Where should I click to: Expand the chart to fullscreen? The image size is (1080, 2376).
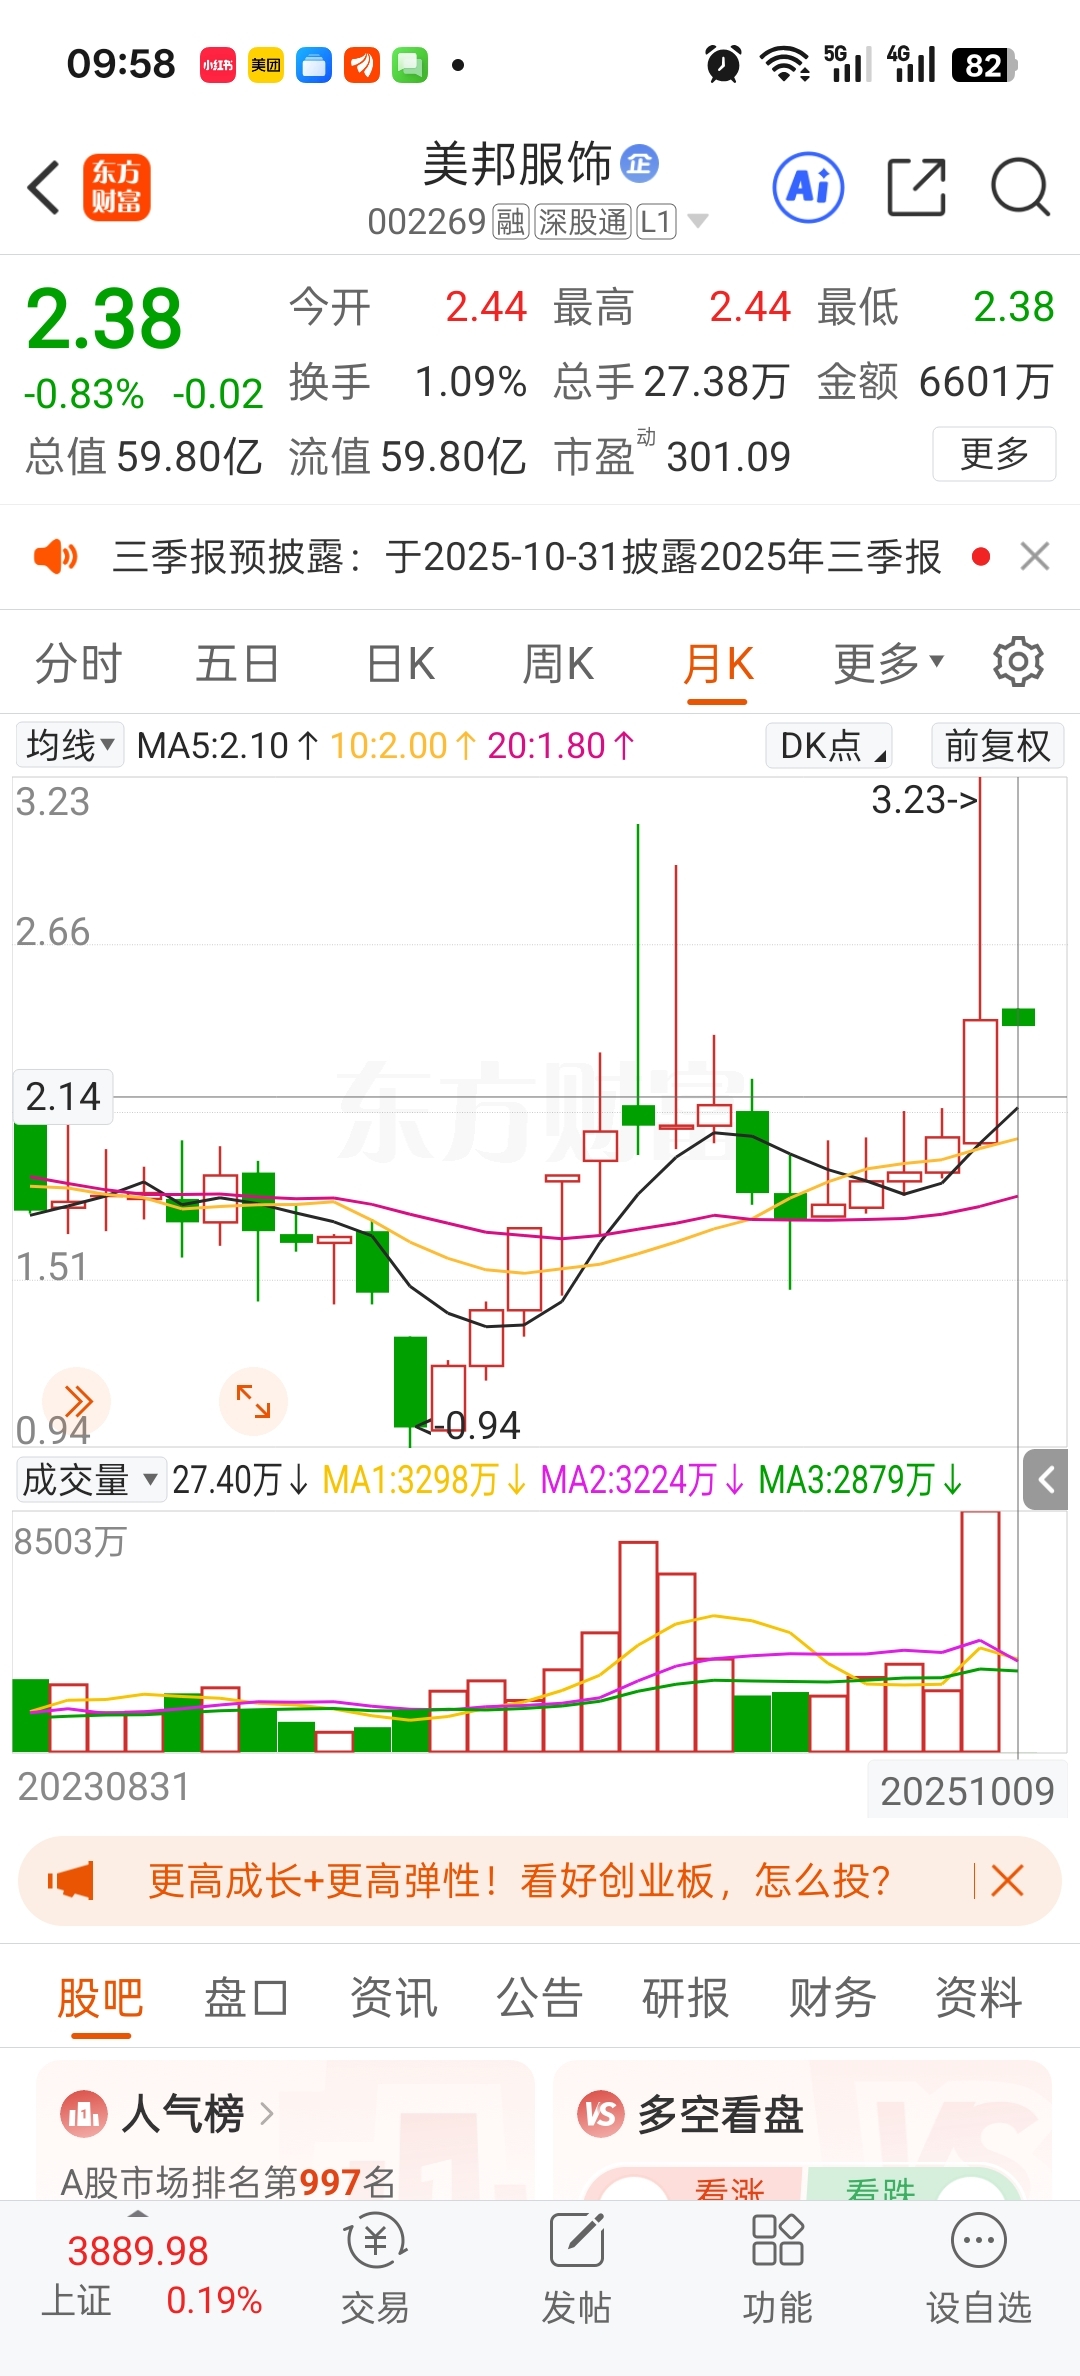253,1400
